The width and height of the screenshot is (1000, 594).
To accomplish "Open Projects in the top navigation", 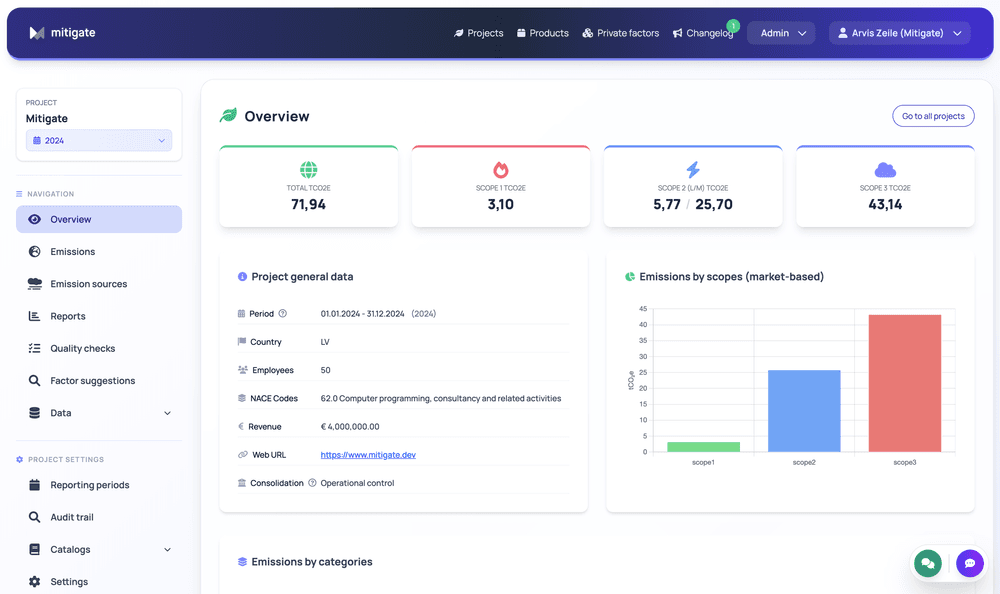I will 478,33.
